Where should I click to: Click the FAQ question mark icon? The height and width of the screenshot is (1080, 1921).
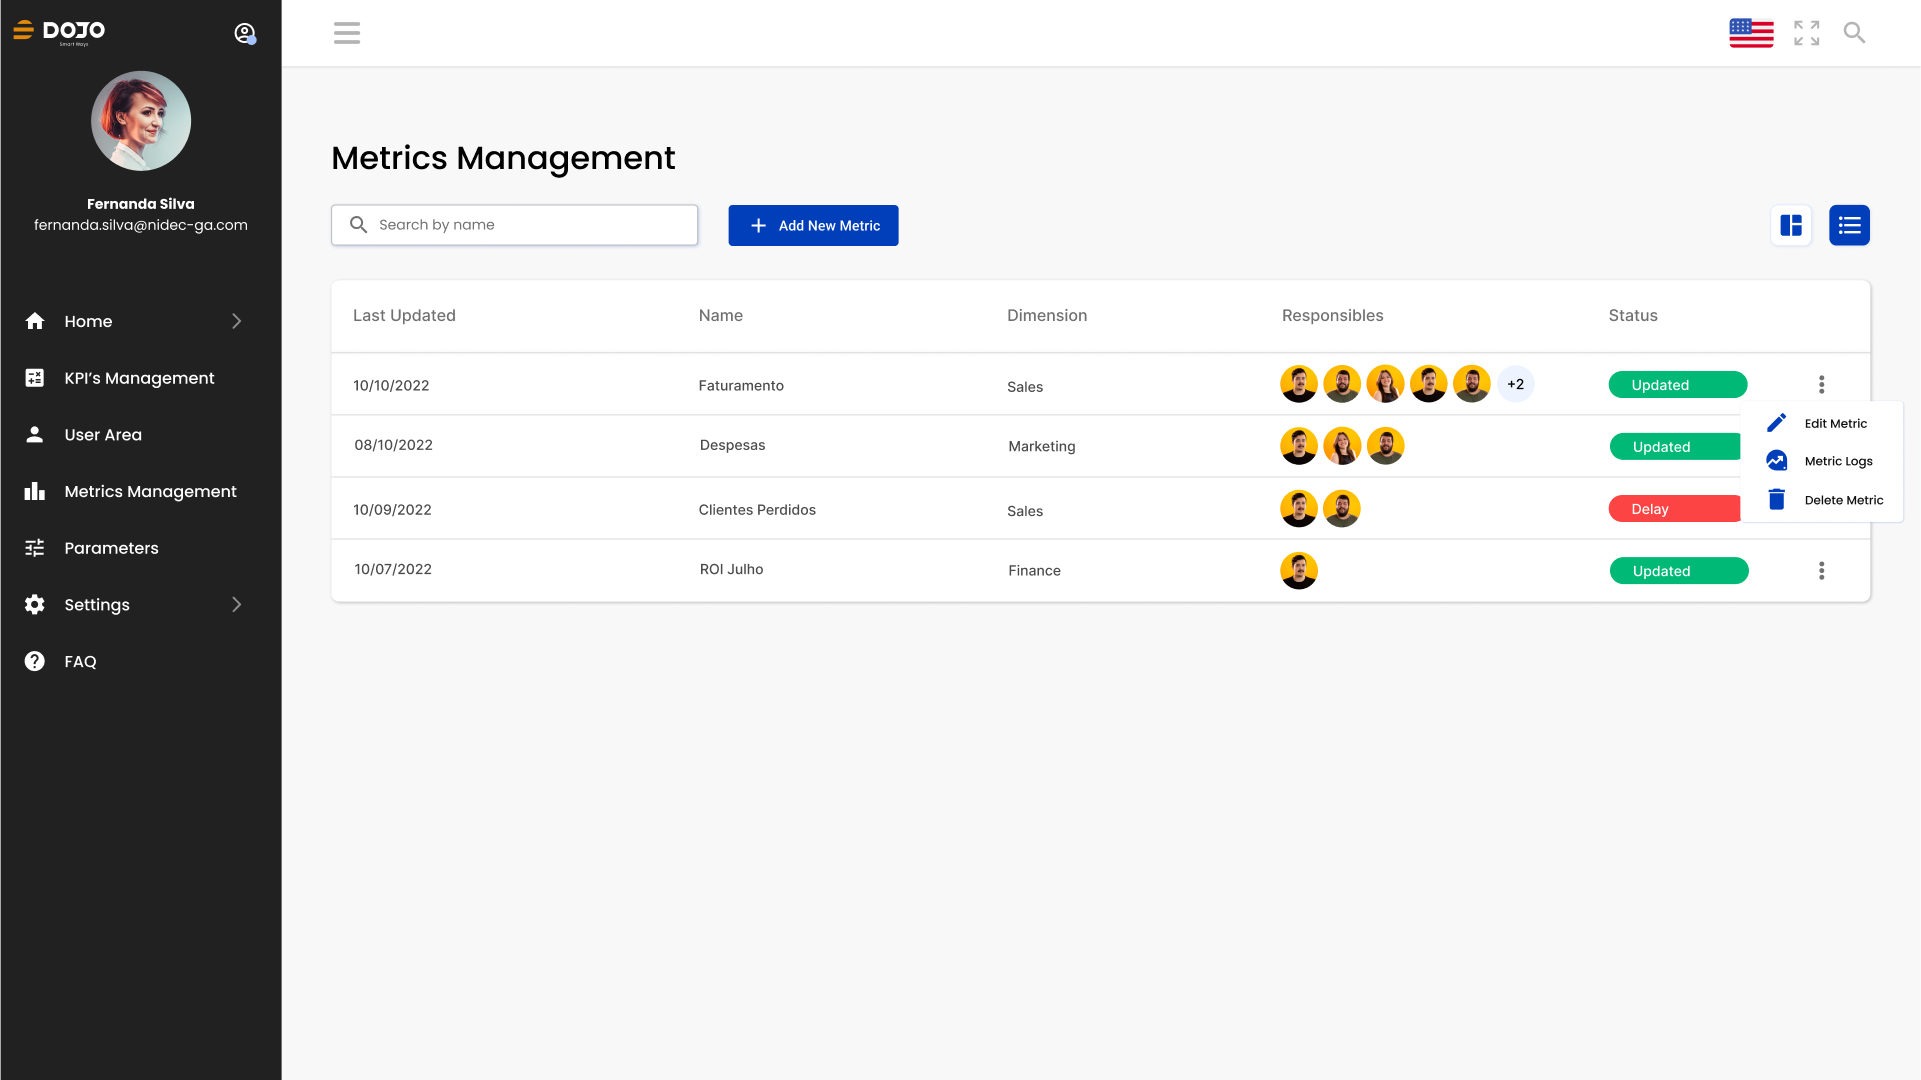[35, 661]
